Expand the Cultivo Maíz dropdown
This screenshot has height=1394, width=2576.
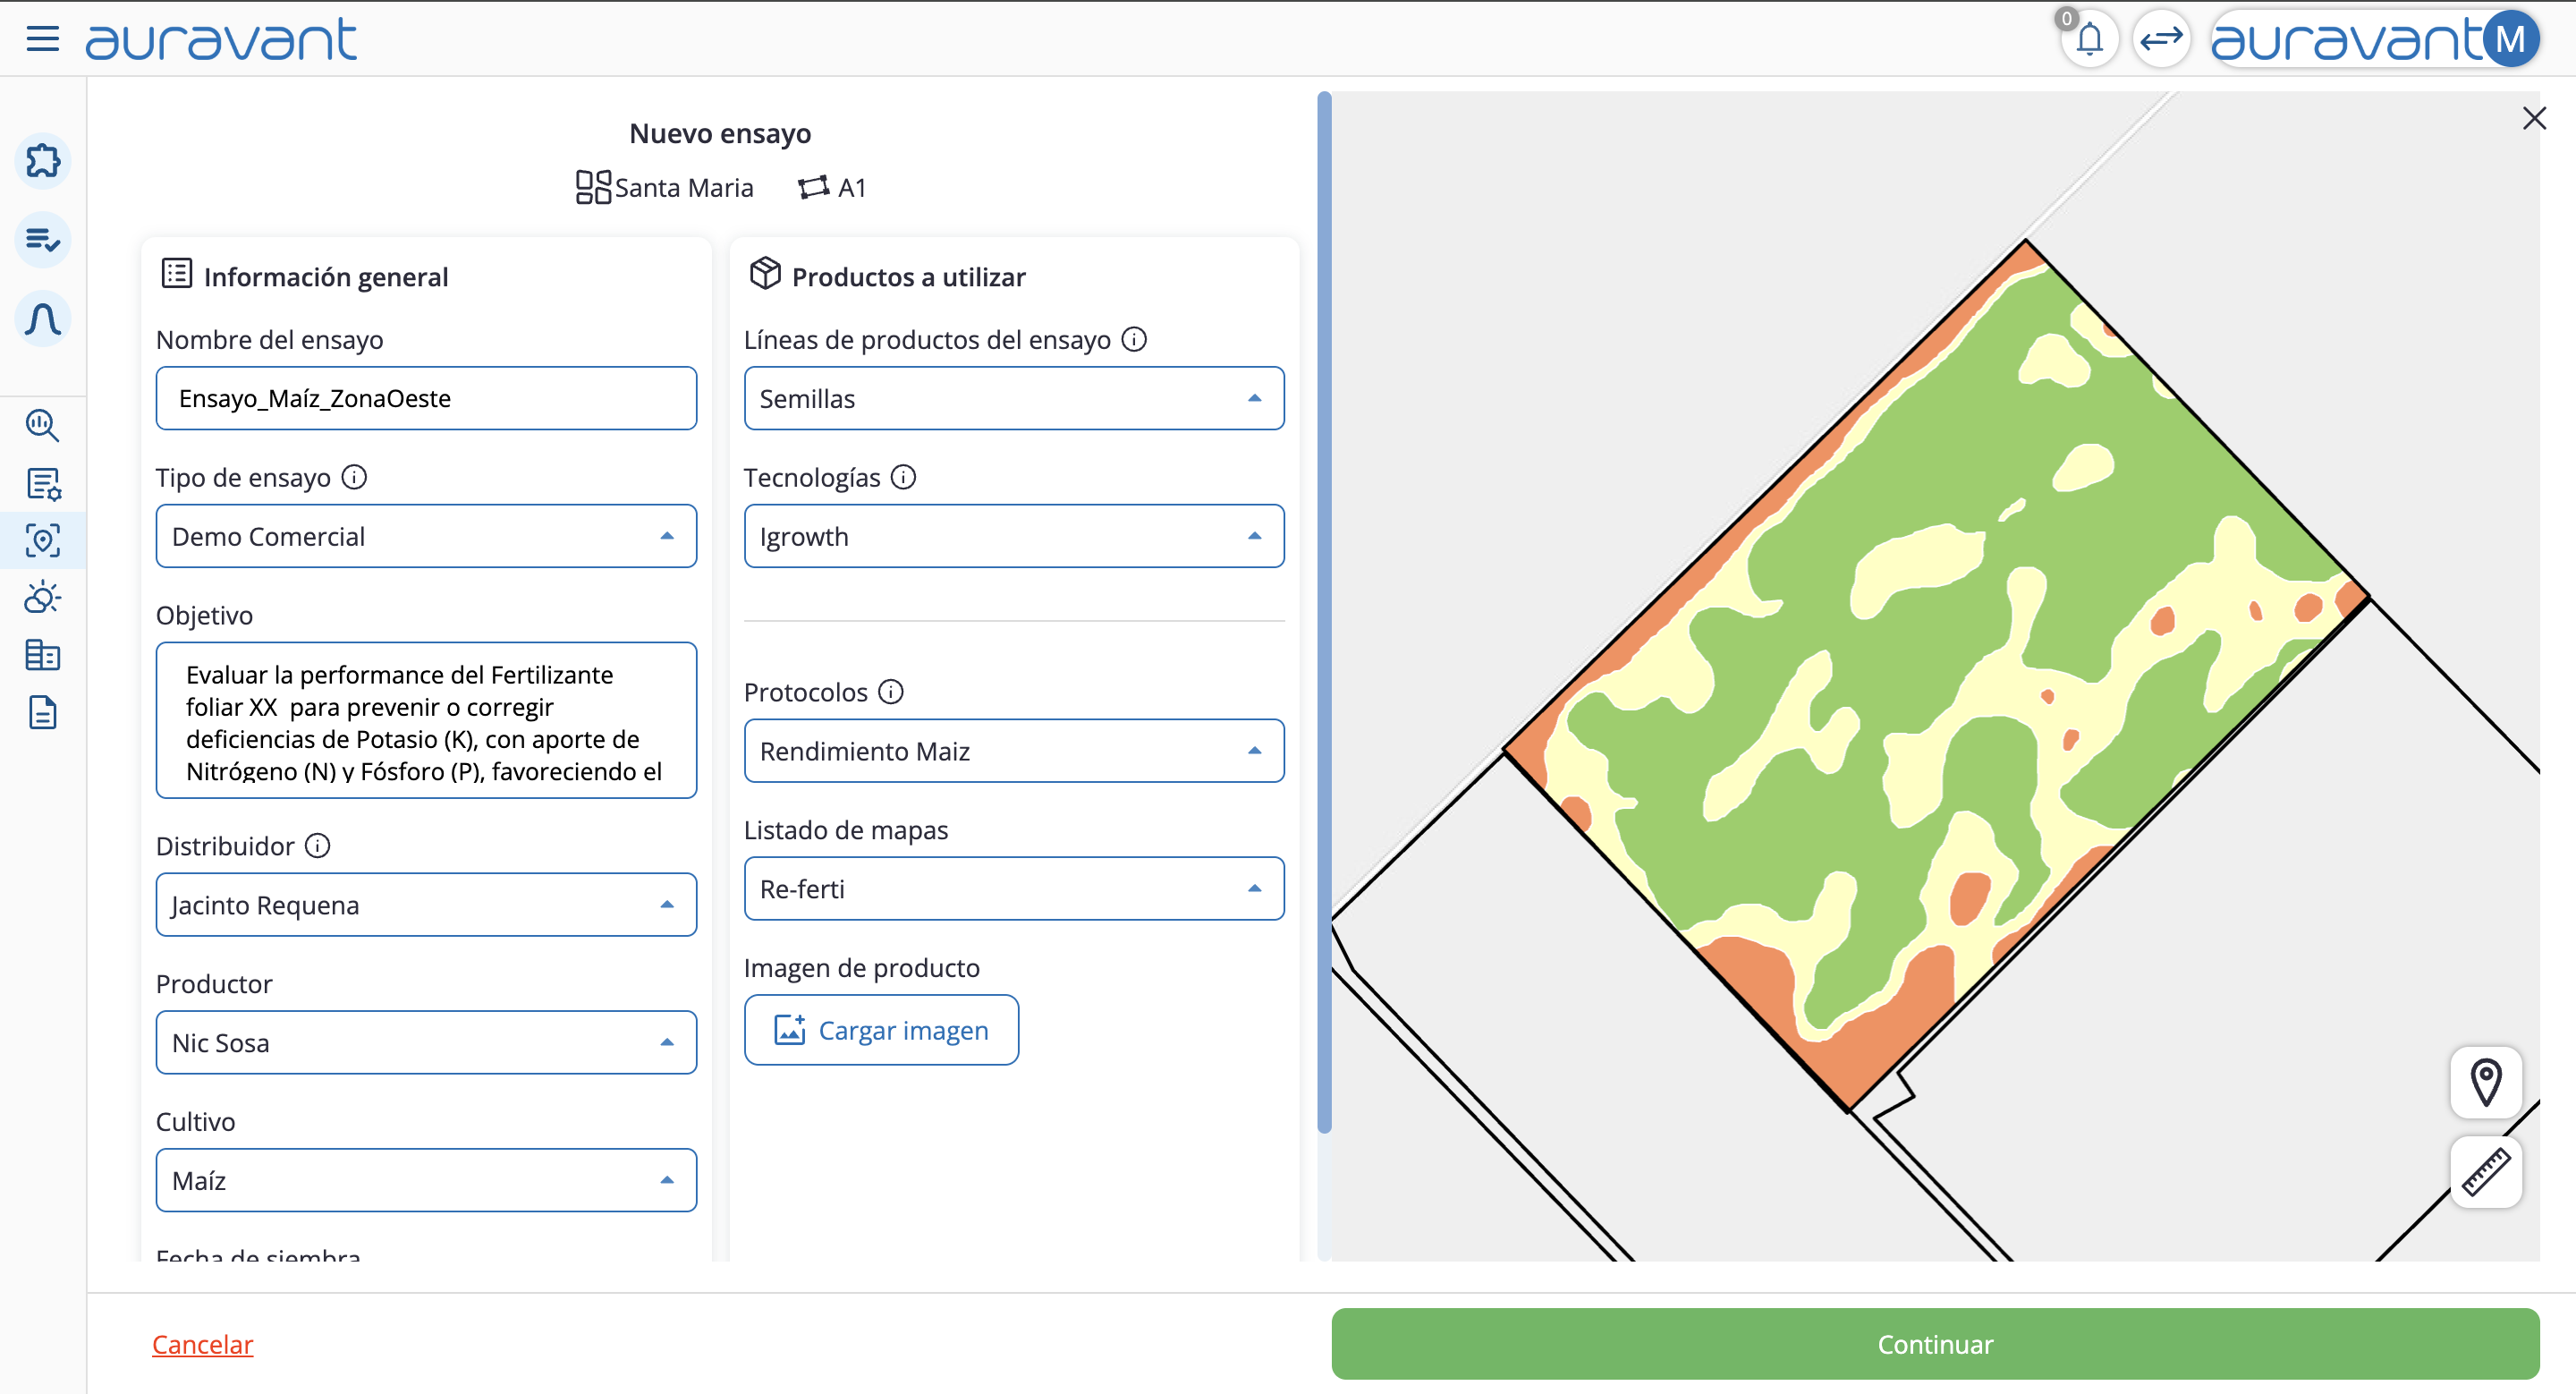[x=426, y=1180]
